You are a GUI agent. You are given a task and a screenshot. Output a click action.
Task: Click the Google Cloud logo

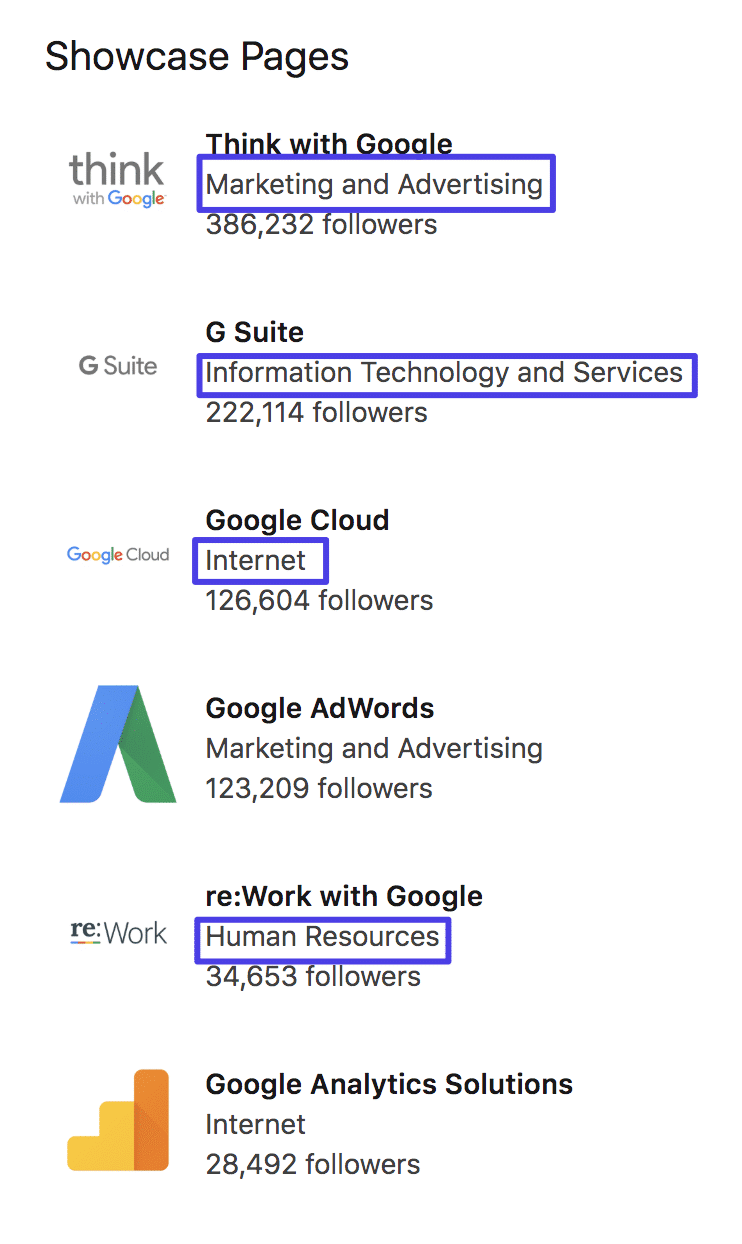tap(117, 554)
